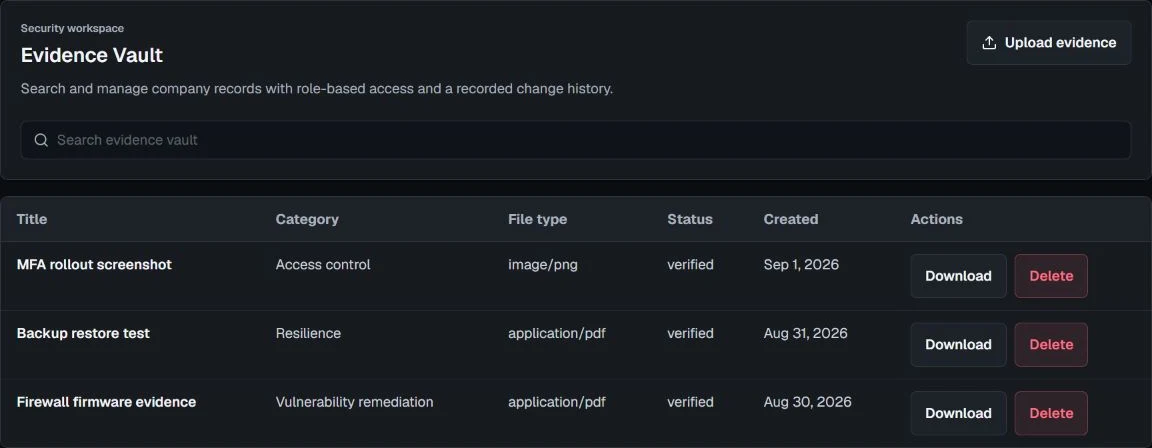This screenshot has width=1152, height=448.
Task: Select the Firewall firmware evidence title
Action: point(107,402)
